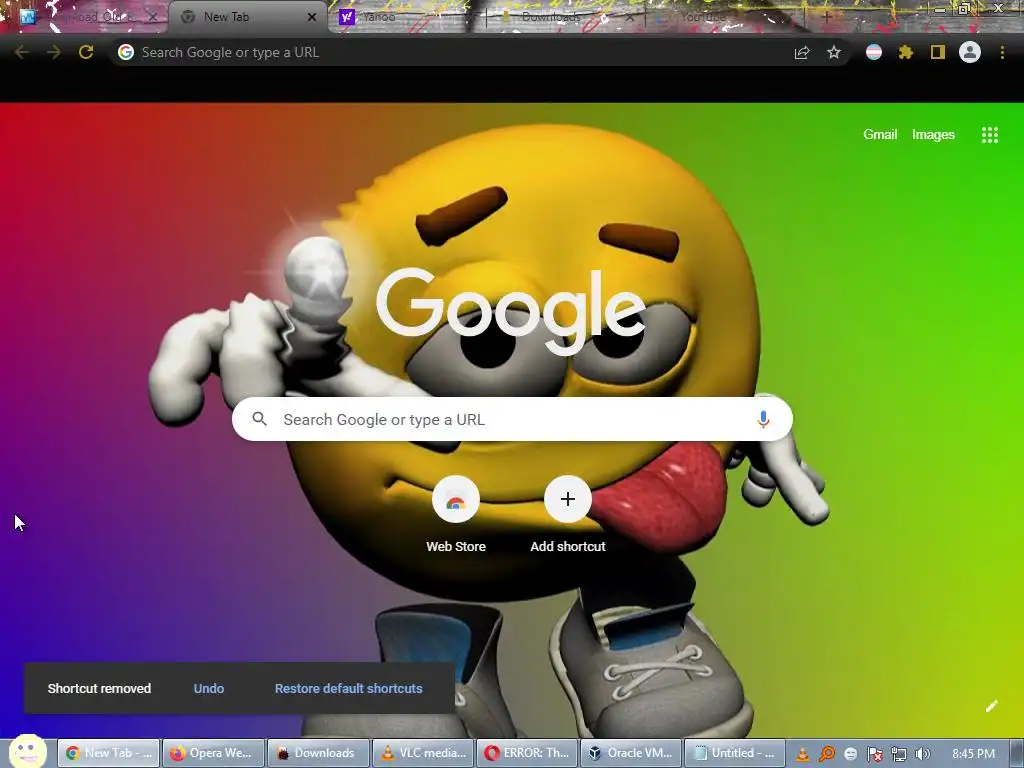Open the Start menu smiley button
This screenshot has width=1024, height=768.
coord(27,751)
